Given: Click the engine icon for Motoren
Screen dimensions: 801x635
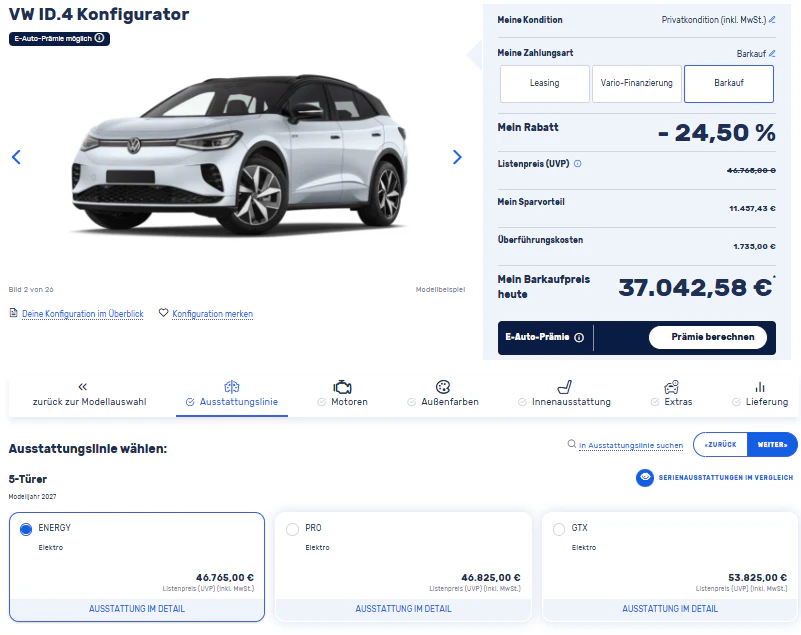Looking at the screenshot, I should [x=342, y=387].
